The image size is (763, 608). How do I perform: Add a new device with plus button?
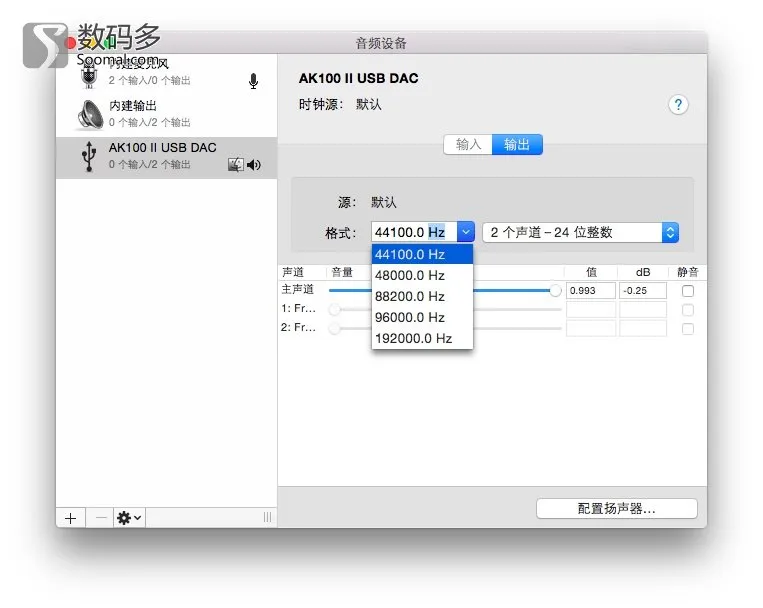coord(71,518)
